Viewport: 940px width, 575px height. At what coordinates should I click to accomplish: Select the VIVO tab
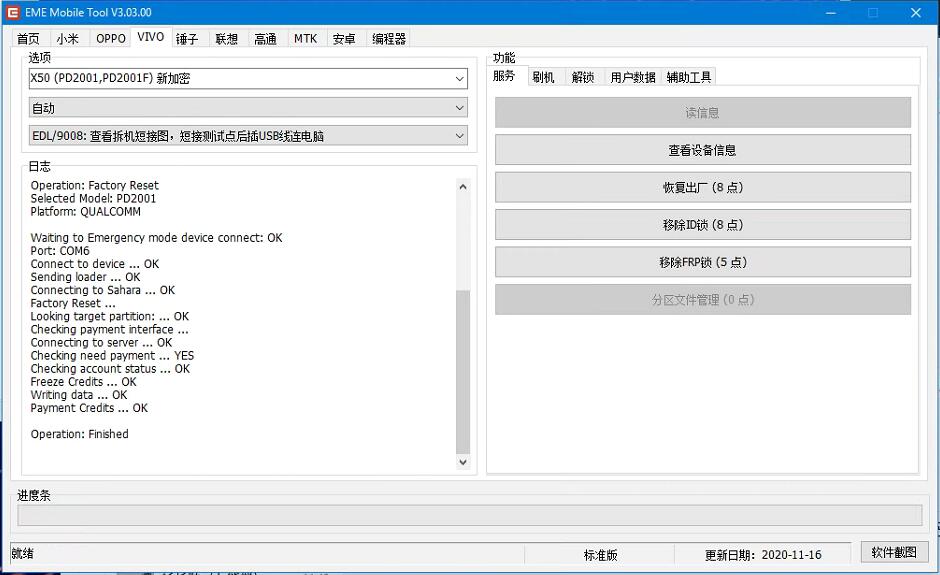[150, 37]
